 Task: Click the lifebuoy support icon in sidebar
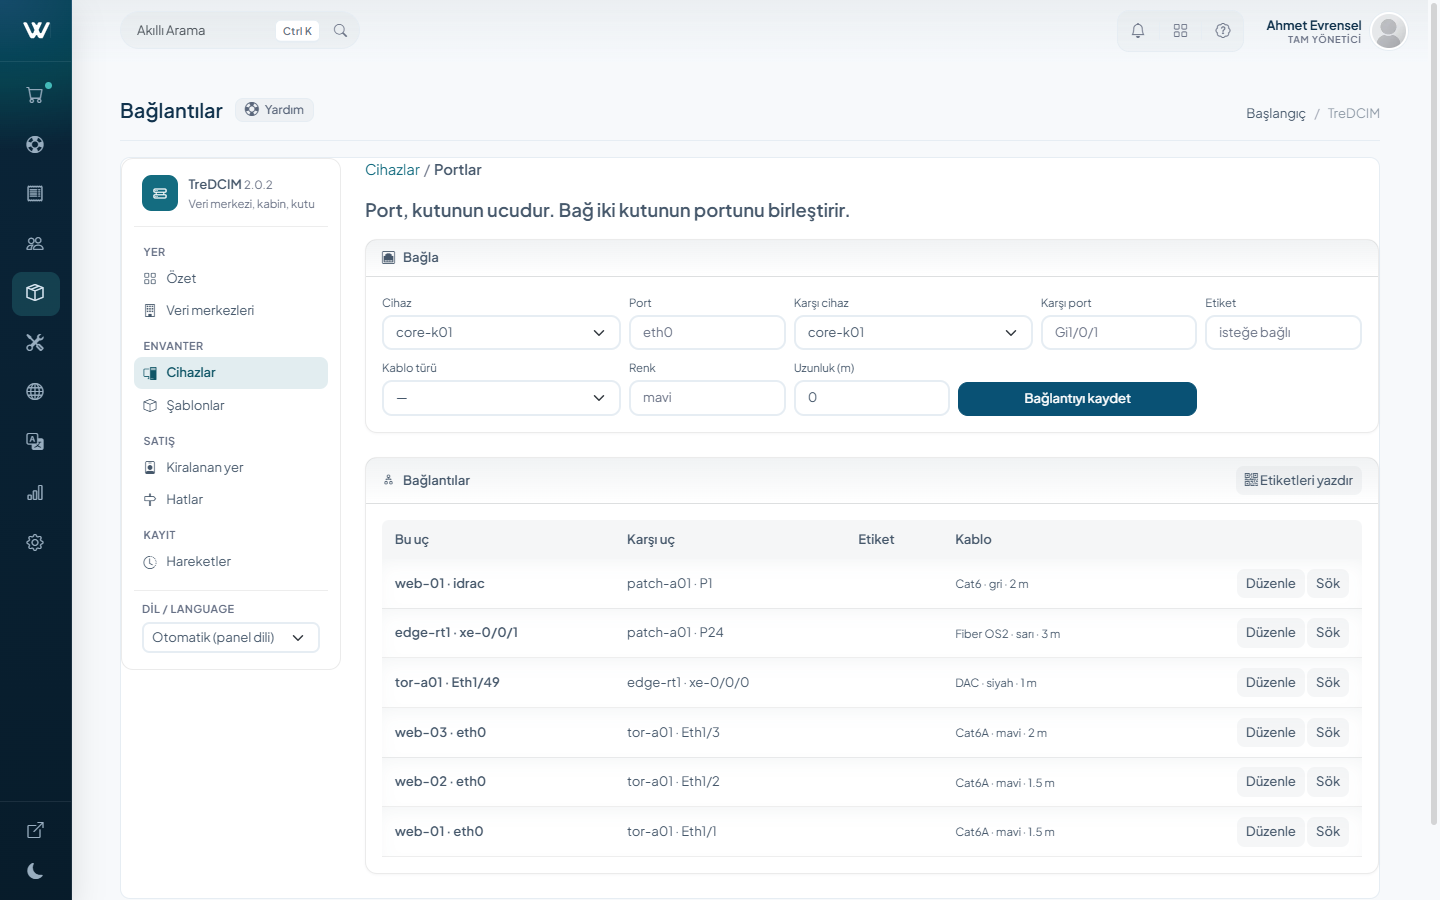(35, 144)
